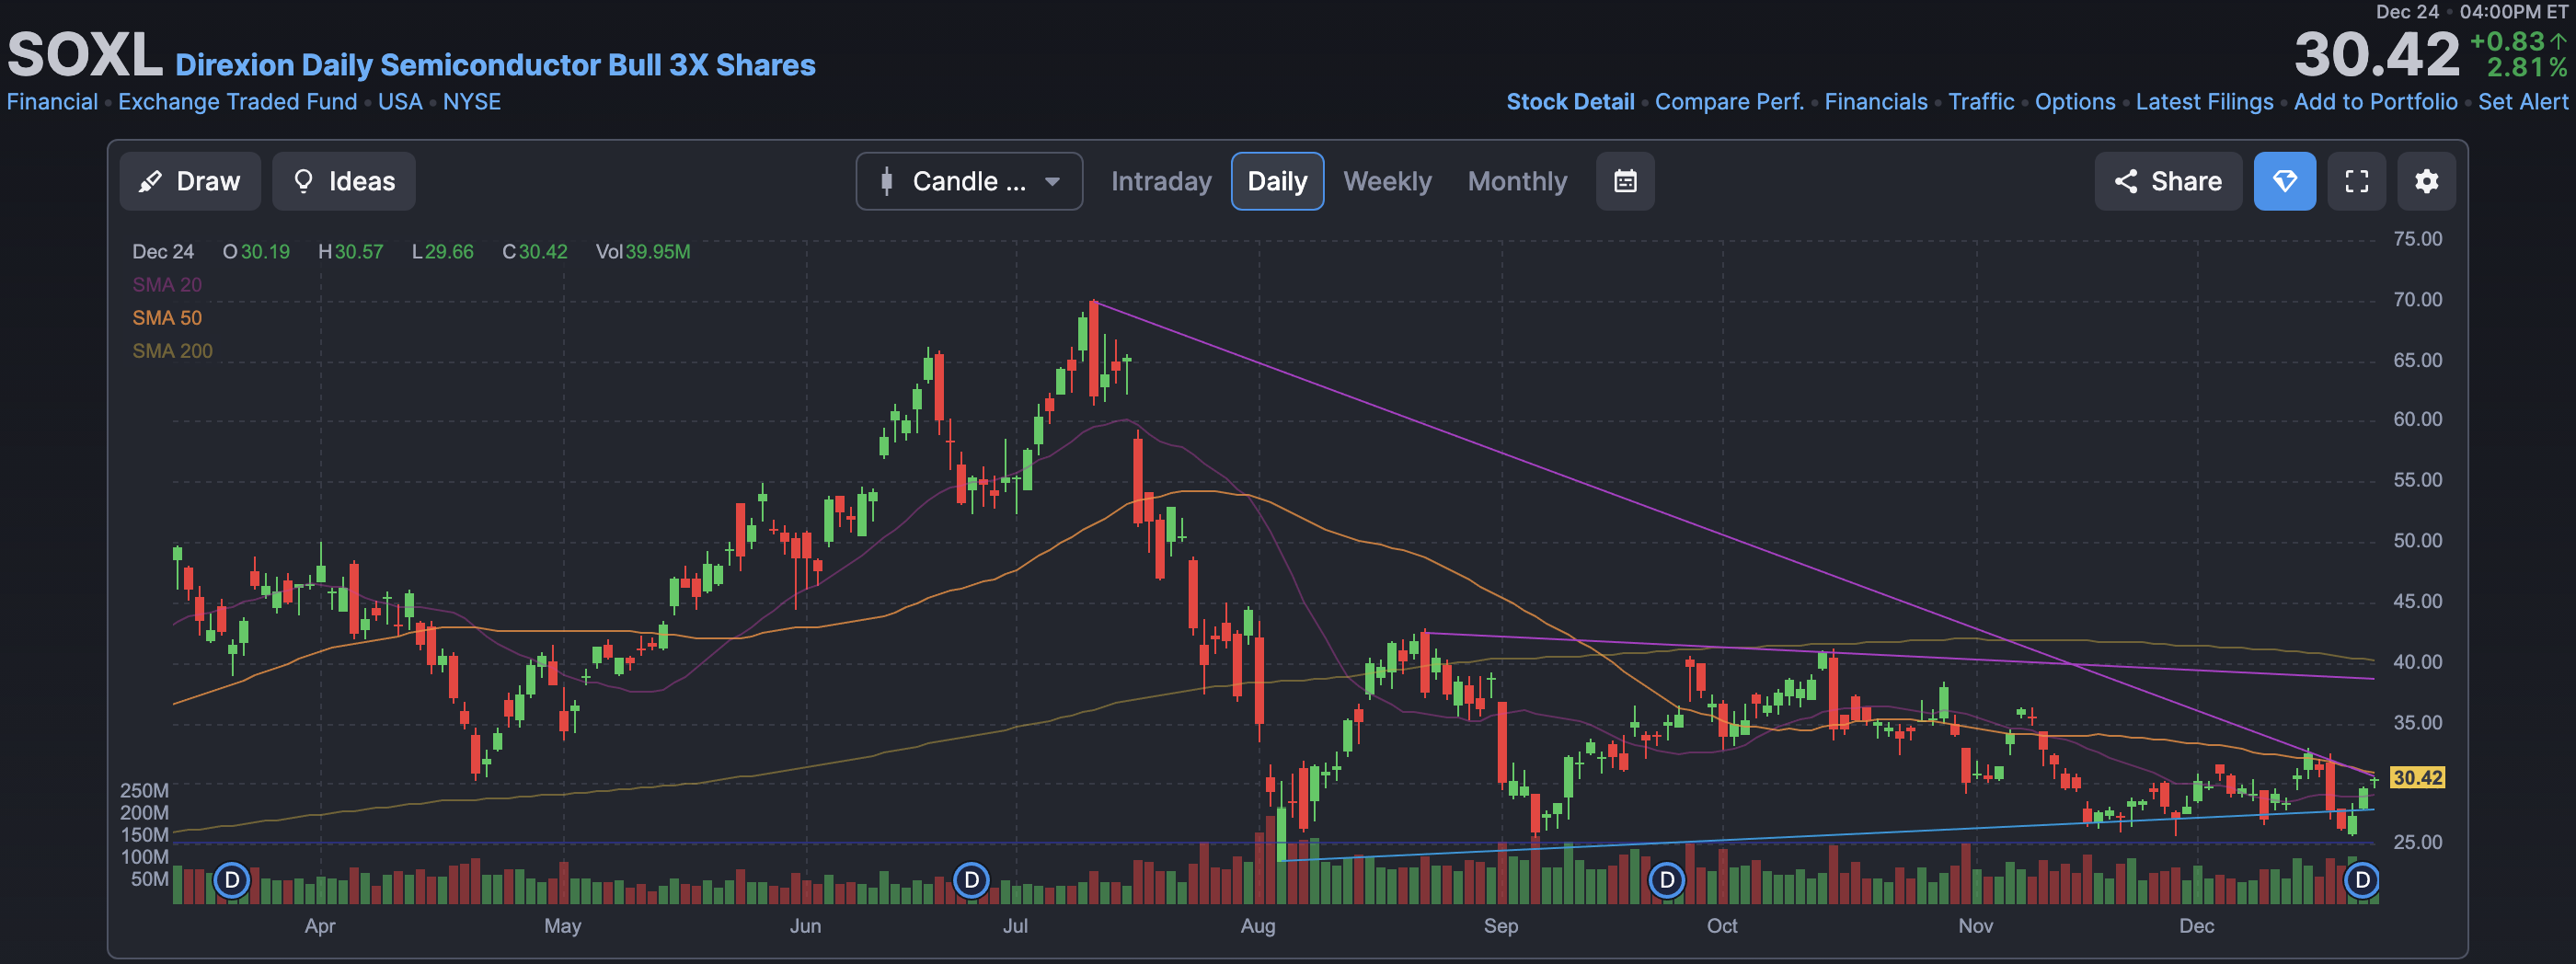Click Add to Portfolio link
The height and width of the screenshot is (964, 2576).
(x=2375, y=102)
